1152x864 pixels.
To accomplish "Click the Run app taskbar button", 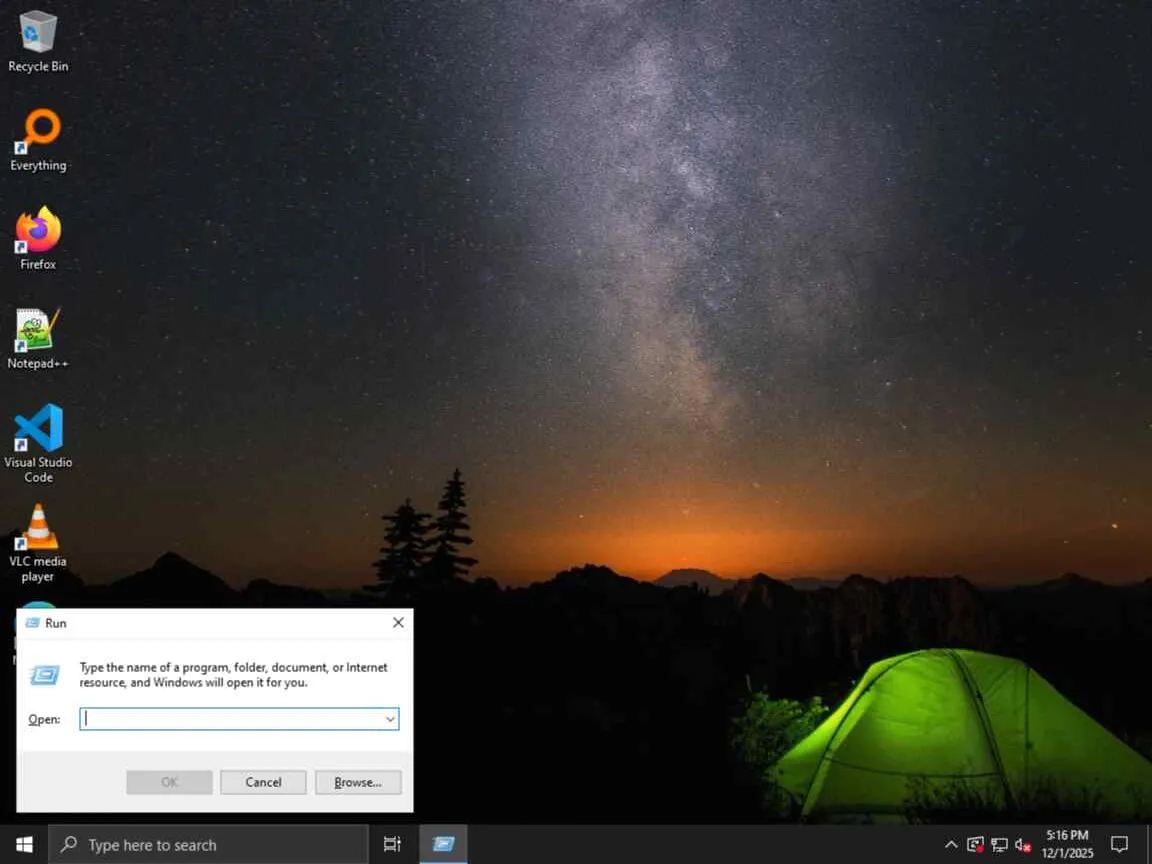I will pyautogui.click(x=443, y=845).
